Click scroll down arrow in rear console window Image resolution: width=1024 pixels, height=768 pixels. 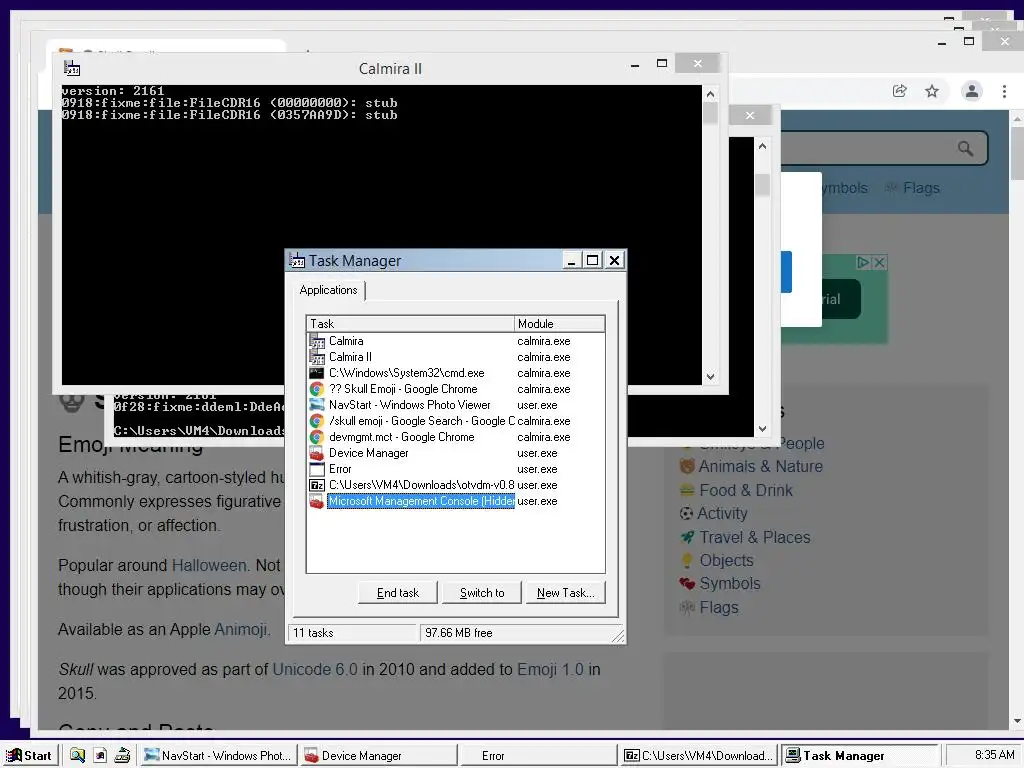762,429
